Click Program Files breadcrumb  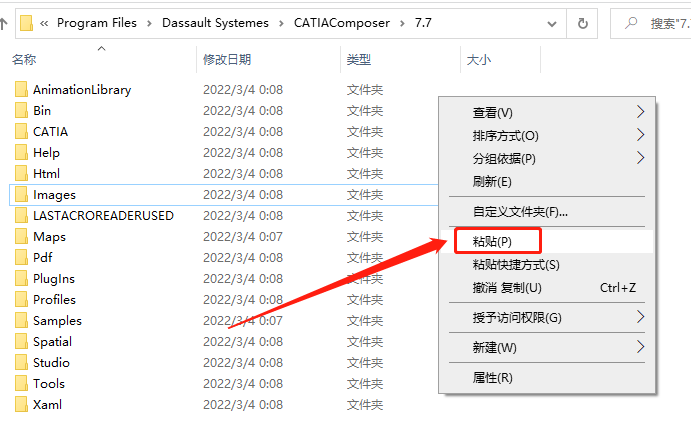click(x=97, y=23)
